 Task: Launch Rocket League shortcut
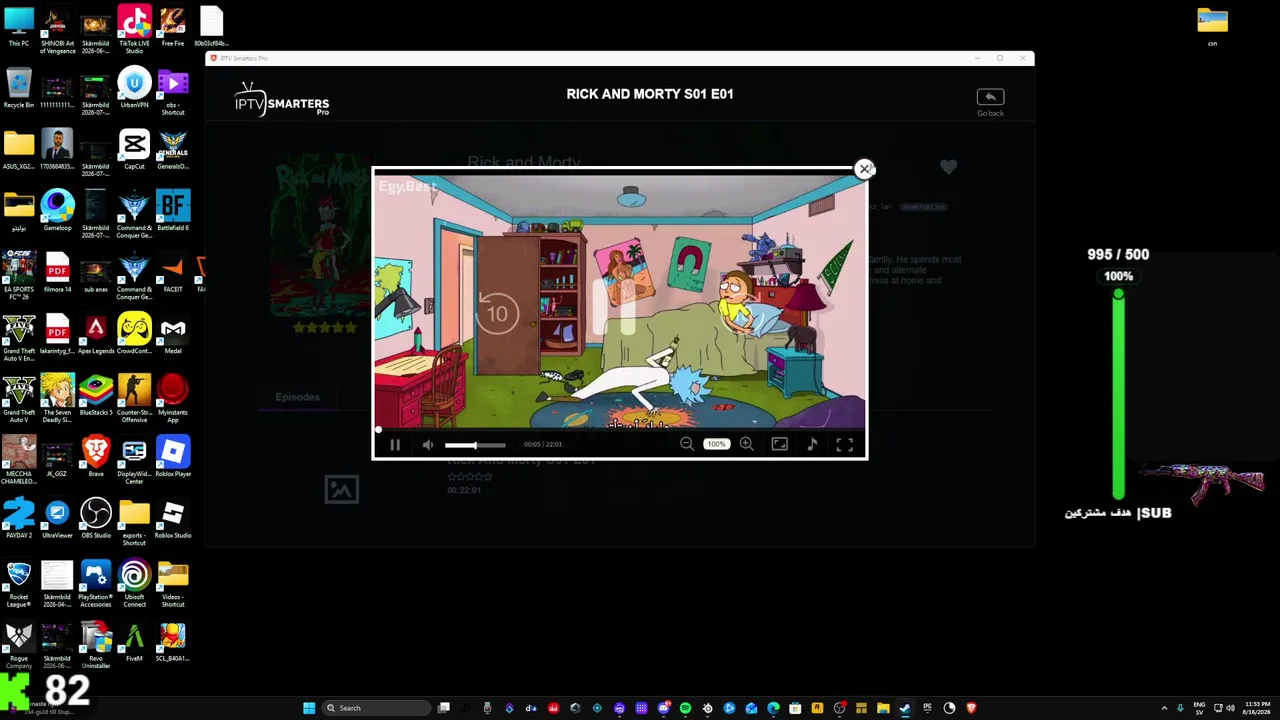point(19,584)
